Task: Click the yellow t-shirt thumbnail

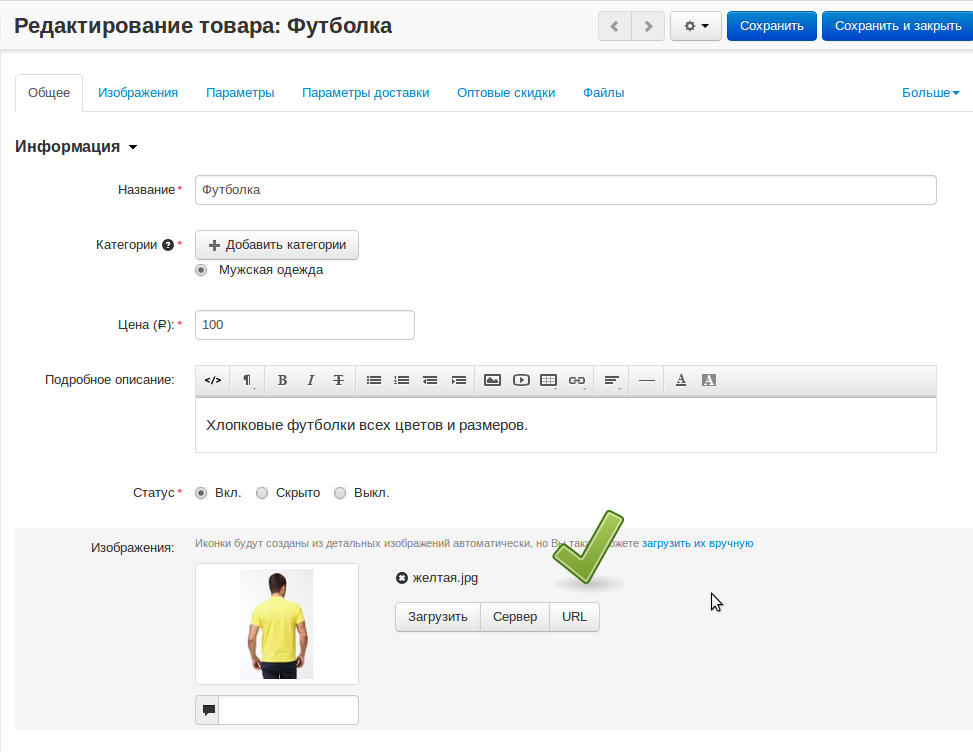Action: click(276, 624)
